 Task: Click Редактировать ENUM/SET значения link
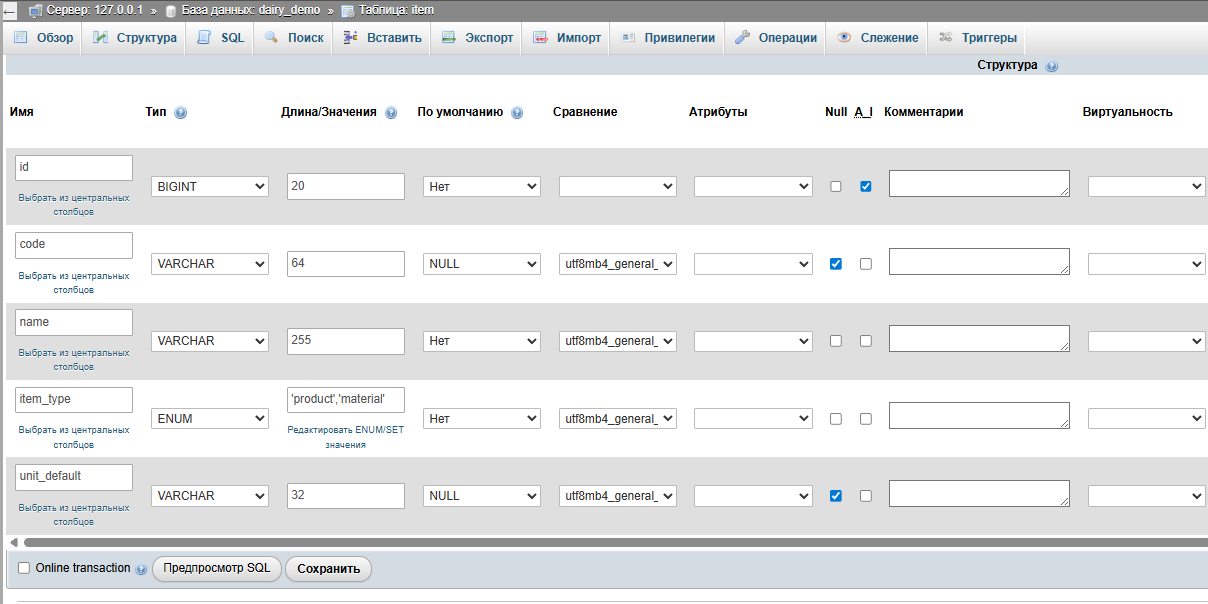click(x=345, y=436)
